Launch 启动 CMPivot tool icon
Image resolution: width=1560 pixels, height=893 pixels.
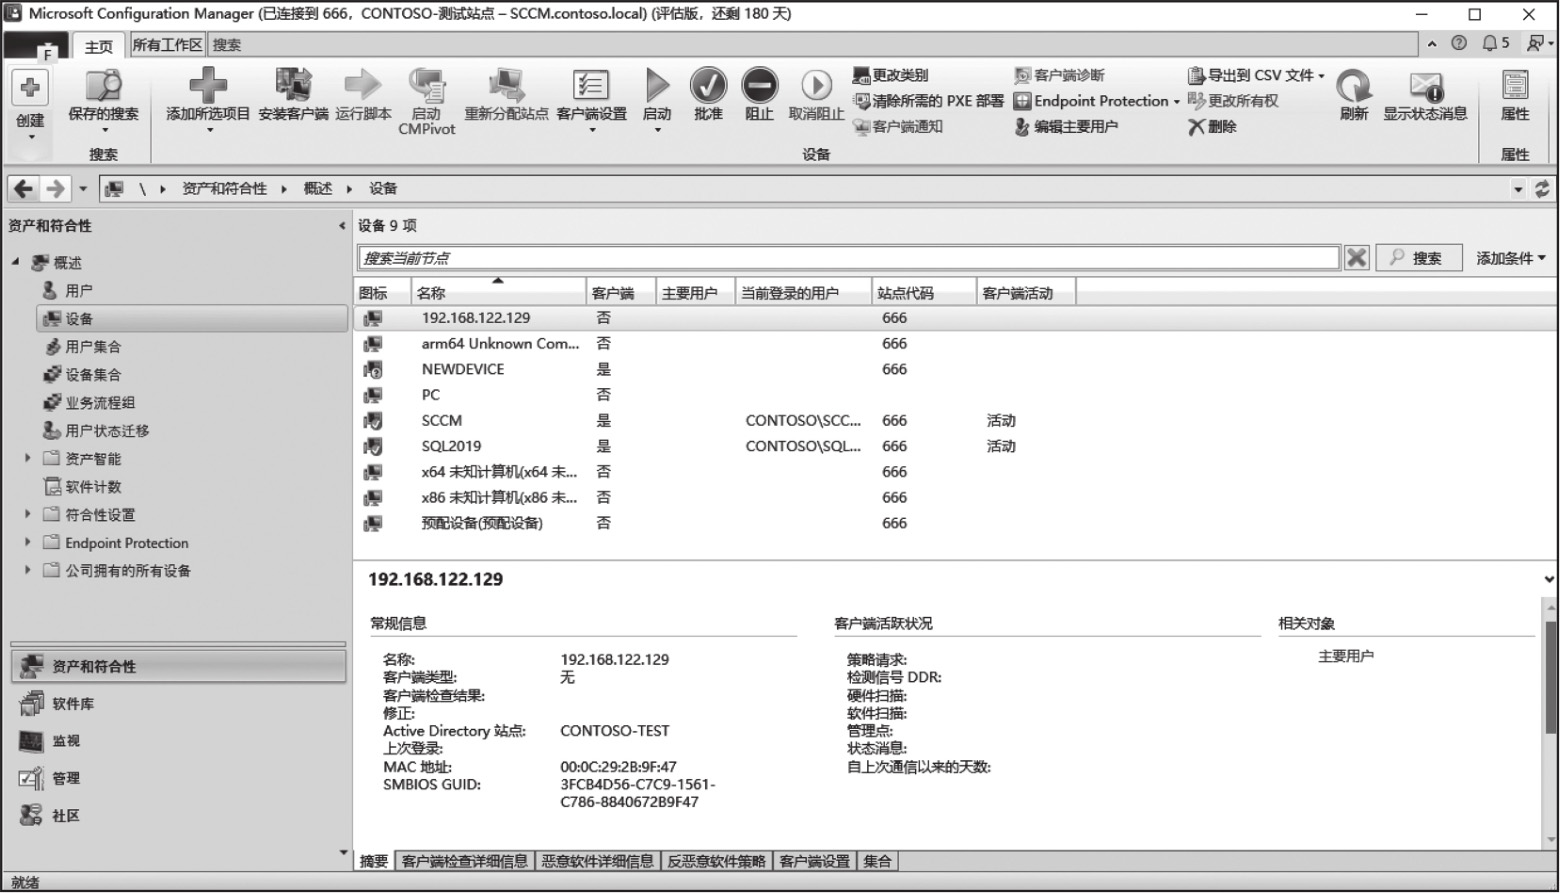(426, 86)
